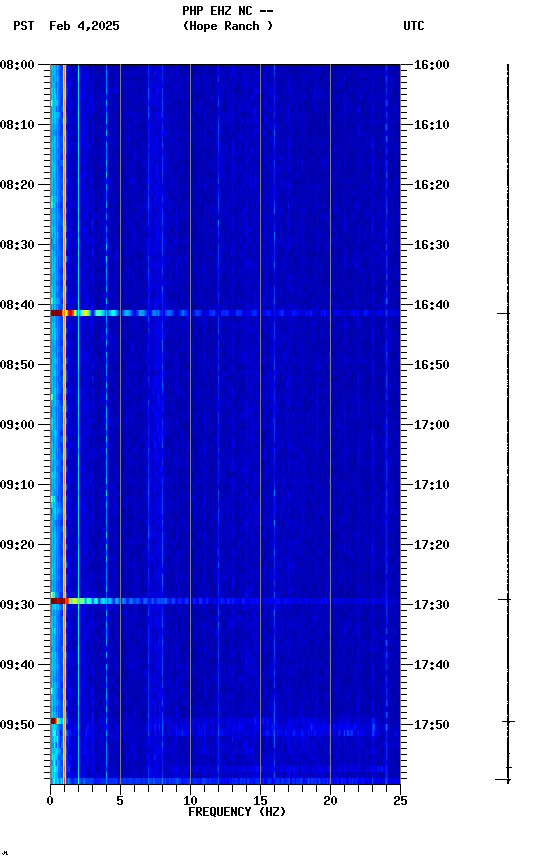Click the FREQUENCY (HZ) axis label

coord(237,812)
